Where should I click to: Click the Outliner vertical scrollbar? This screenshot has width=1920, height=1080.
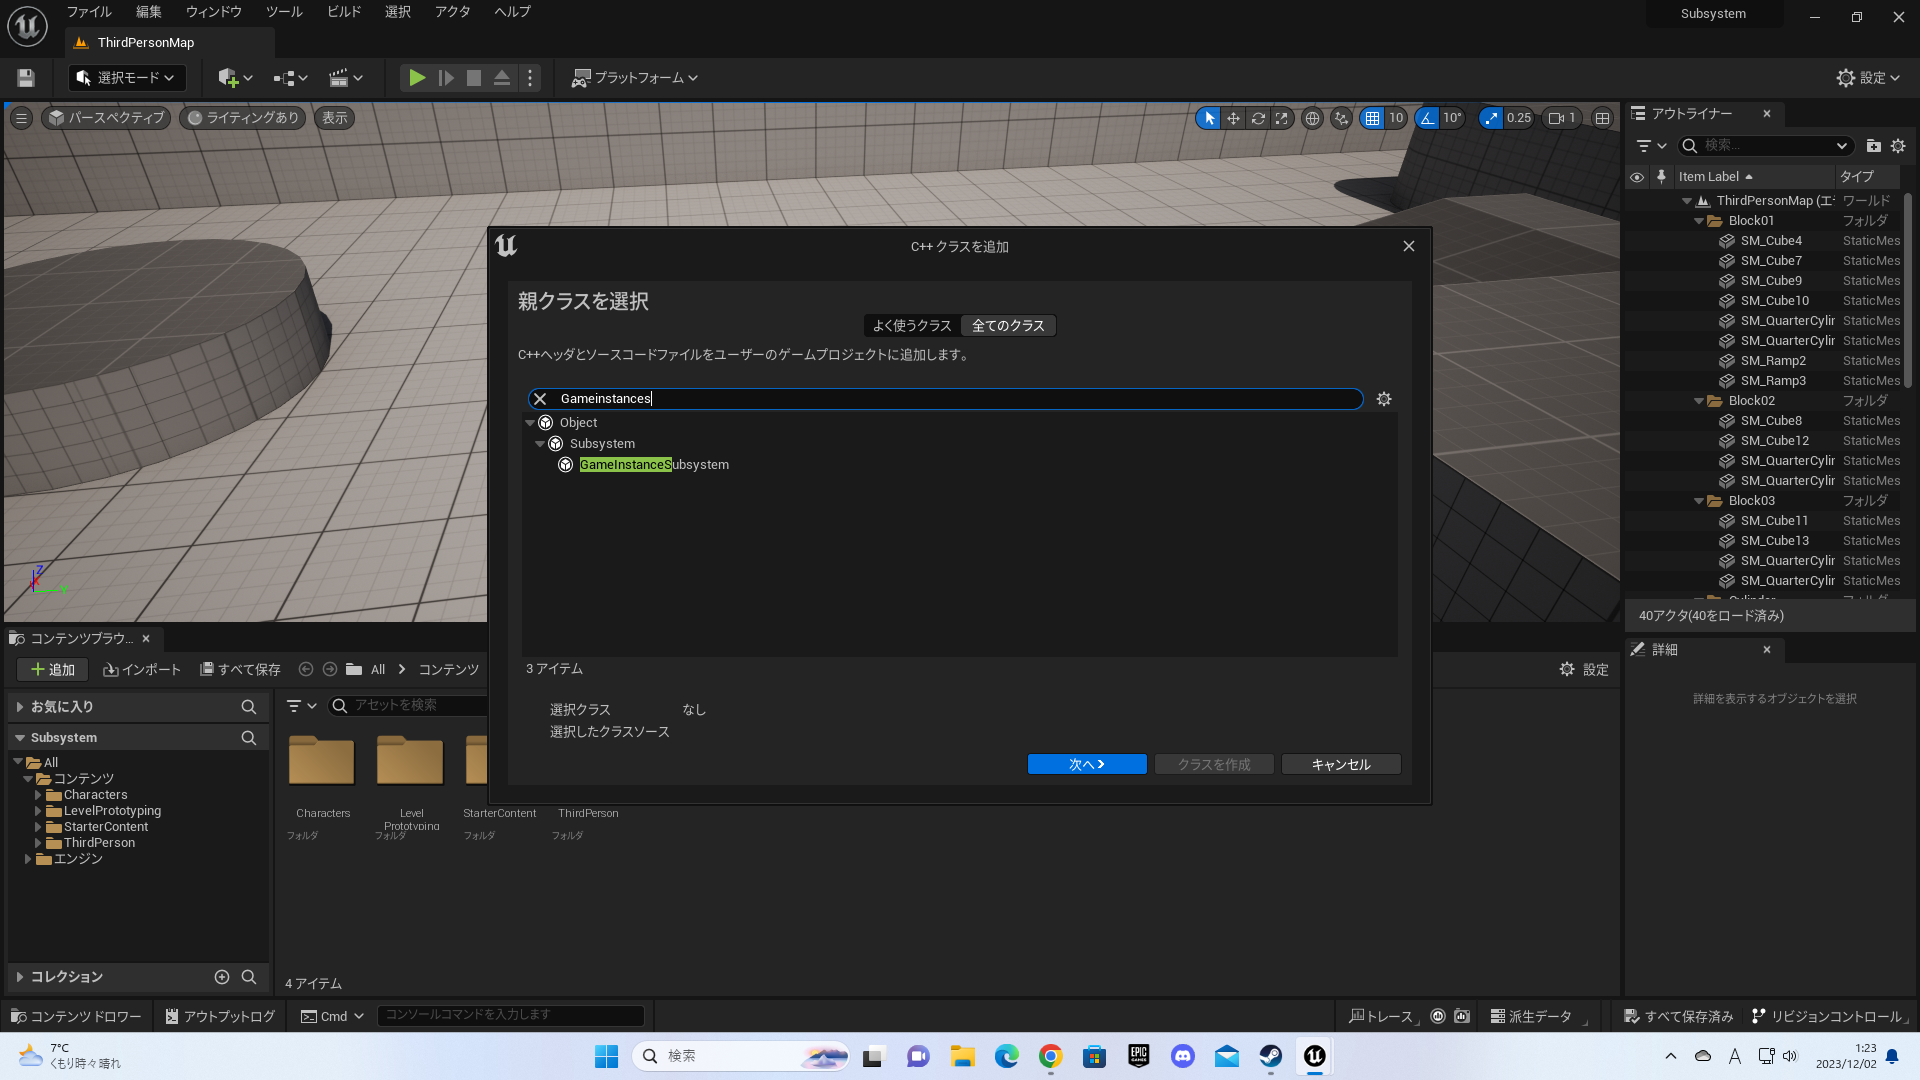click(1908, 290)
